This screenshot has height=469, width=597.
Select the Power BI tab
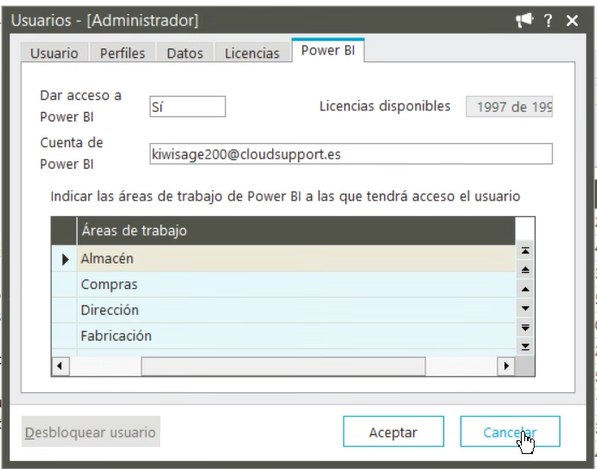328,50
